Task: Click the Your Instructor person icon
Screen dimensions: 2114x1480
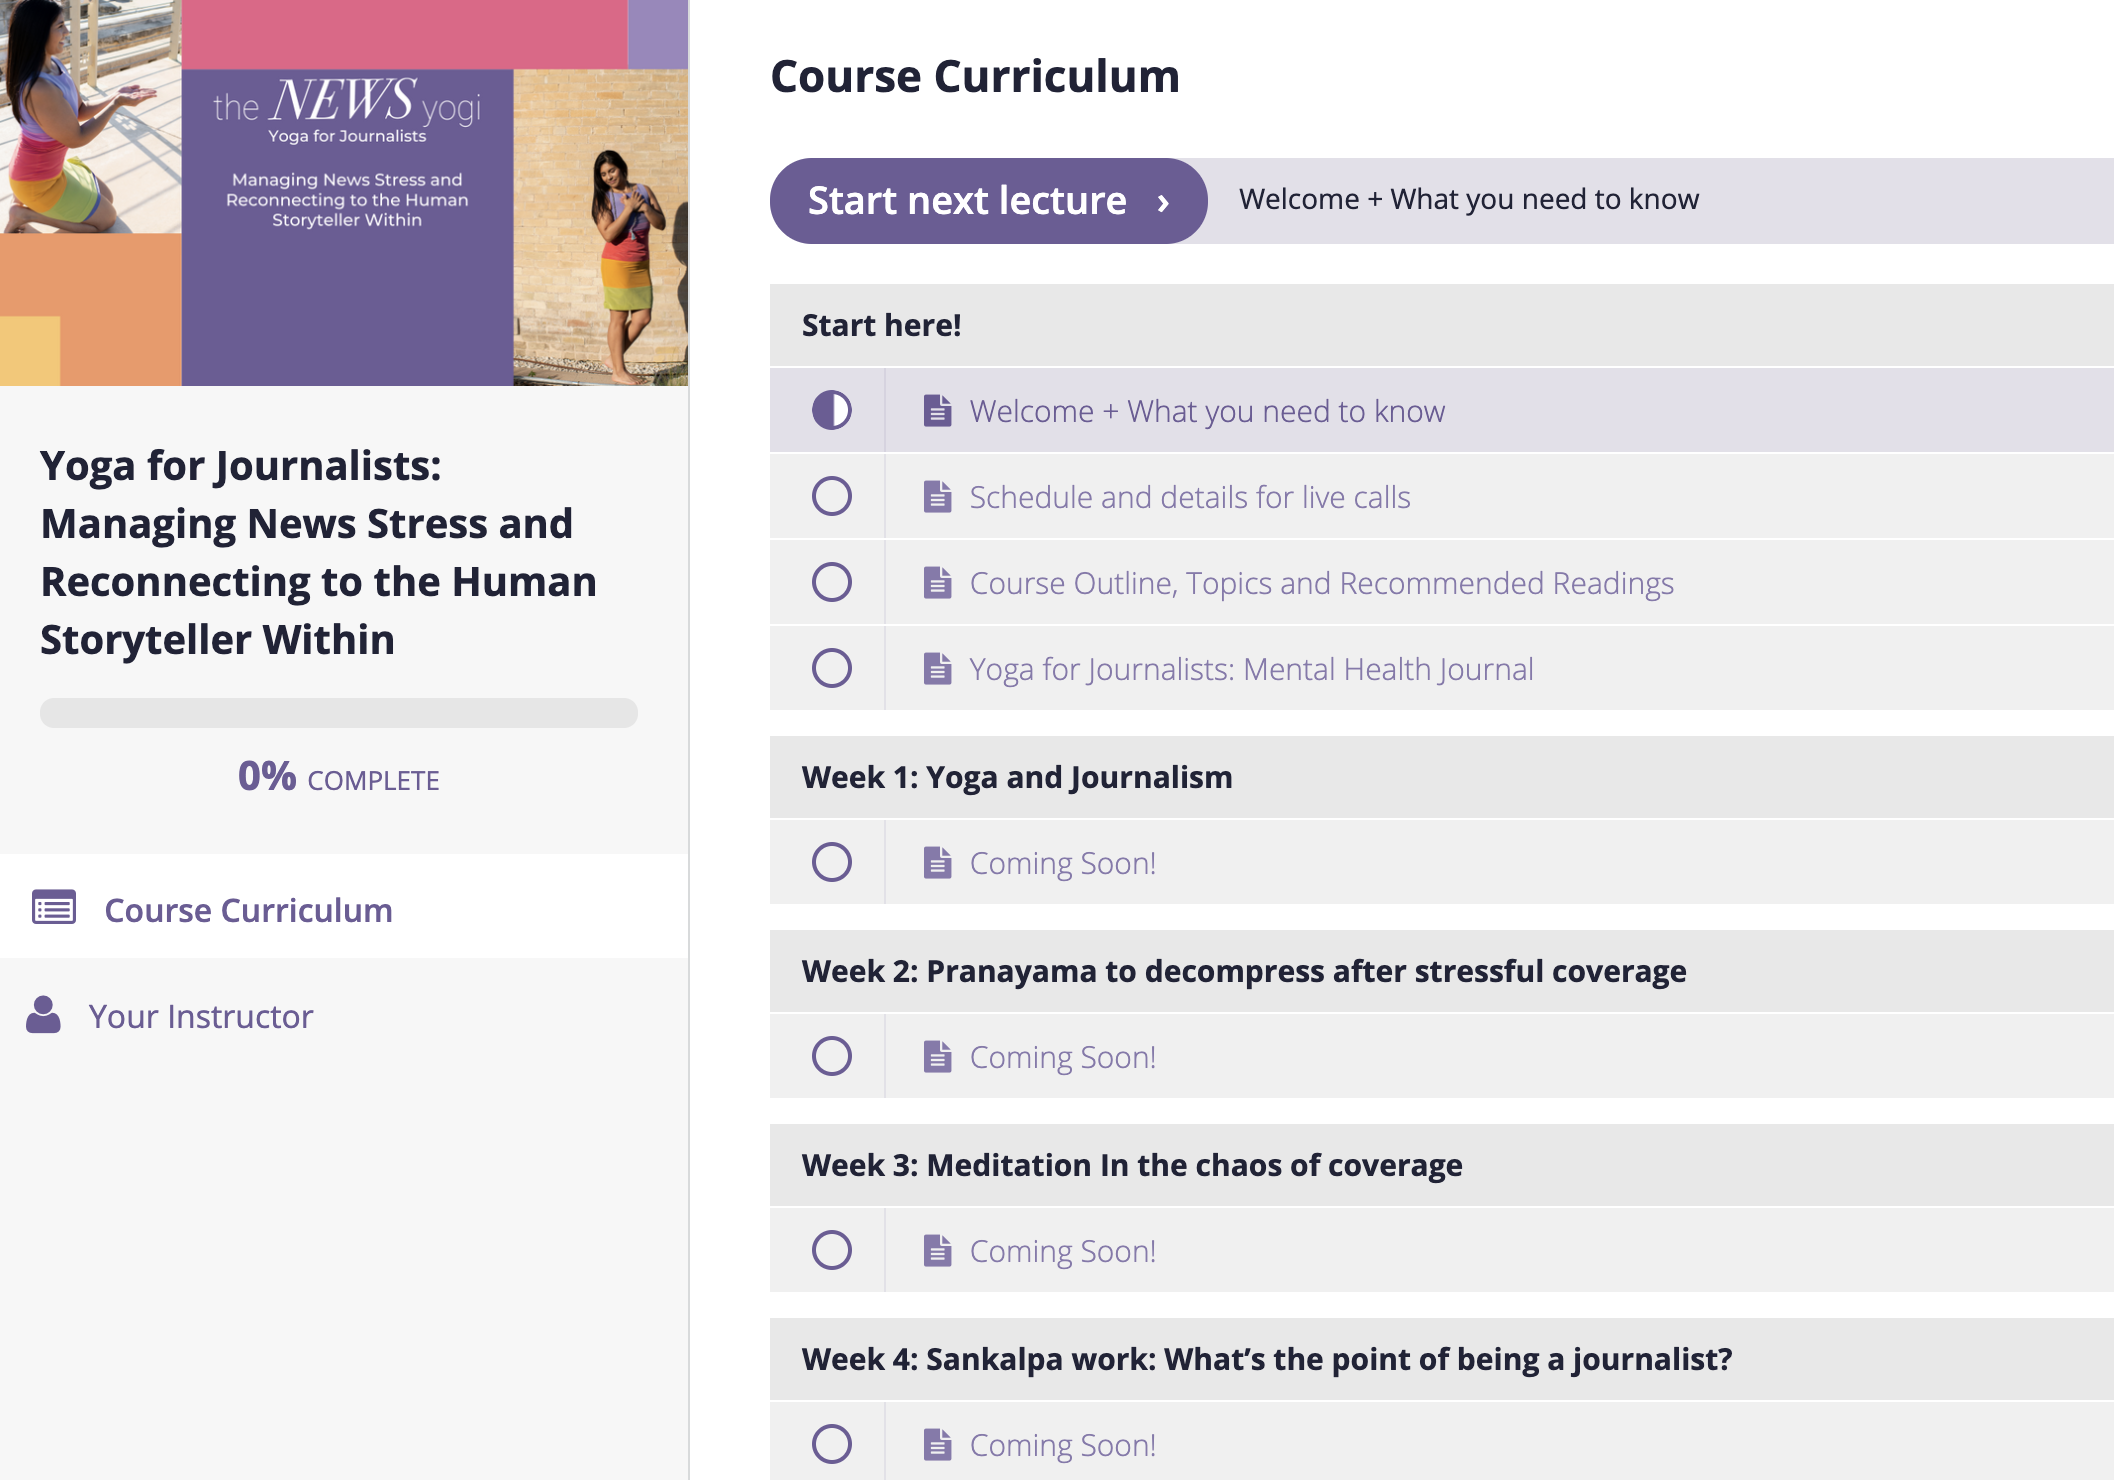Action: coord(43,1014)
